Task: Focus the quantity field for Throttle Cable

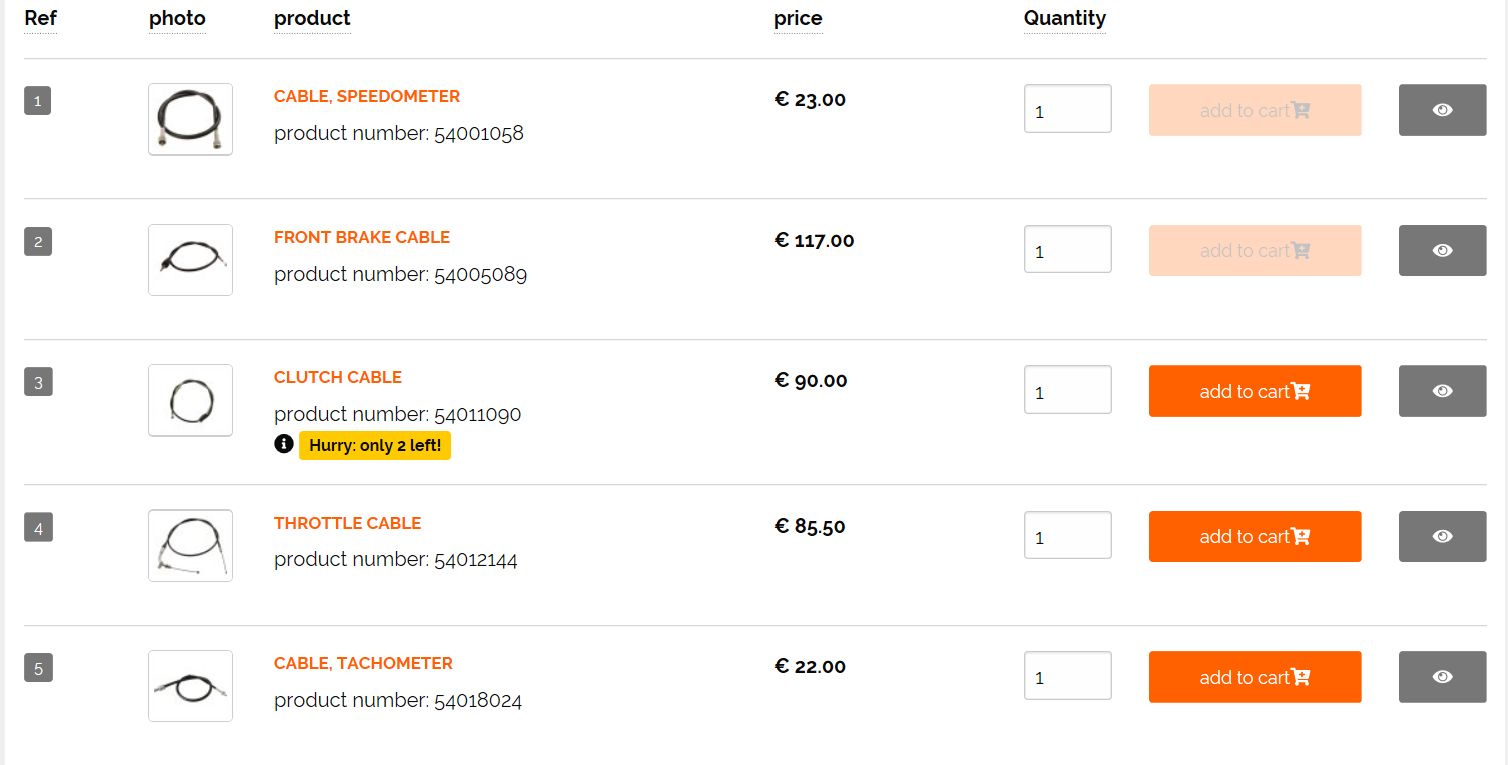Action: pyautogui.click(x=1067, y=535)
